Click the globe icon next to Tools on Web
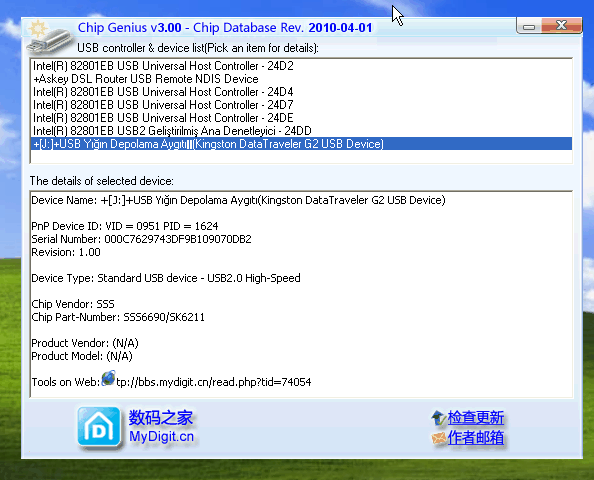 [x=108, y=378]
